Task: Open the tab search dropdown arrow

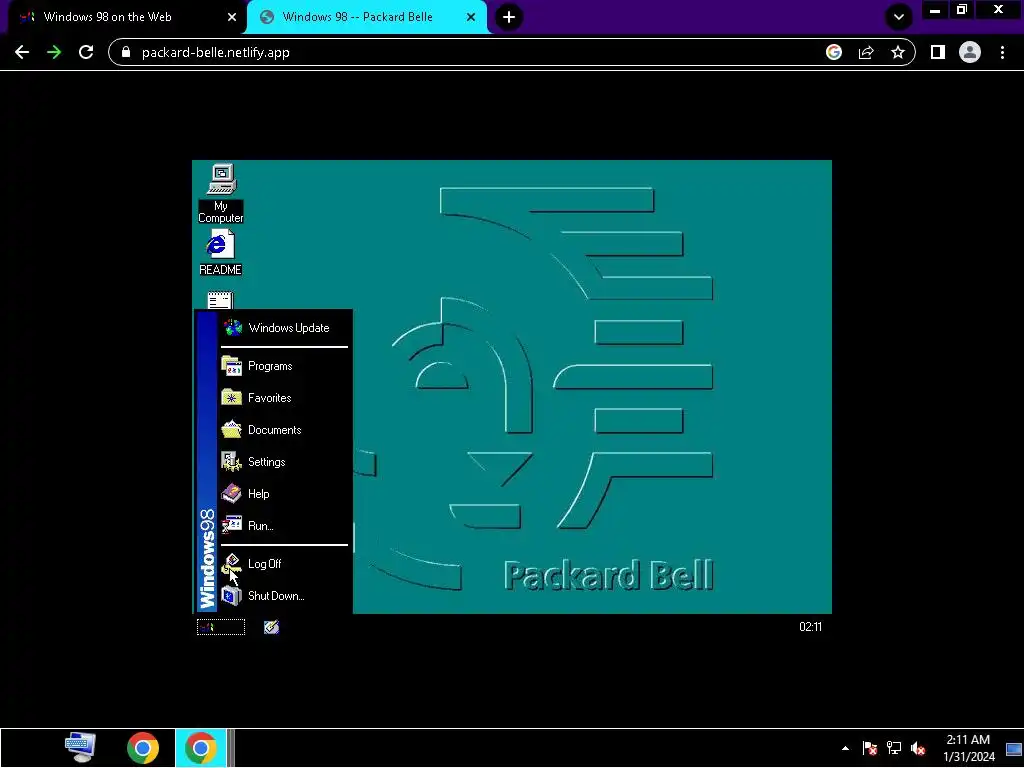Action: pos(899,17)
